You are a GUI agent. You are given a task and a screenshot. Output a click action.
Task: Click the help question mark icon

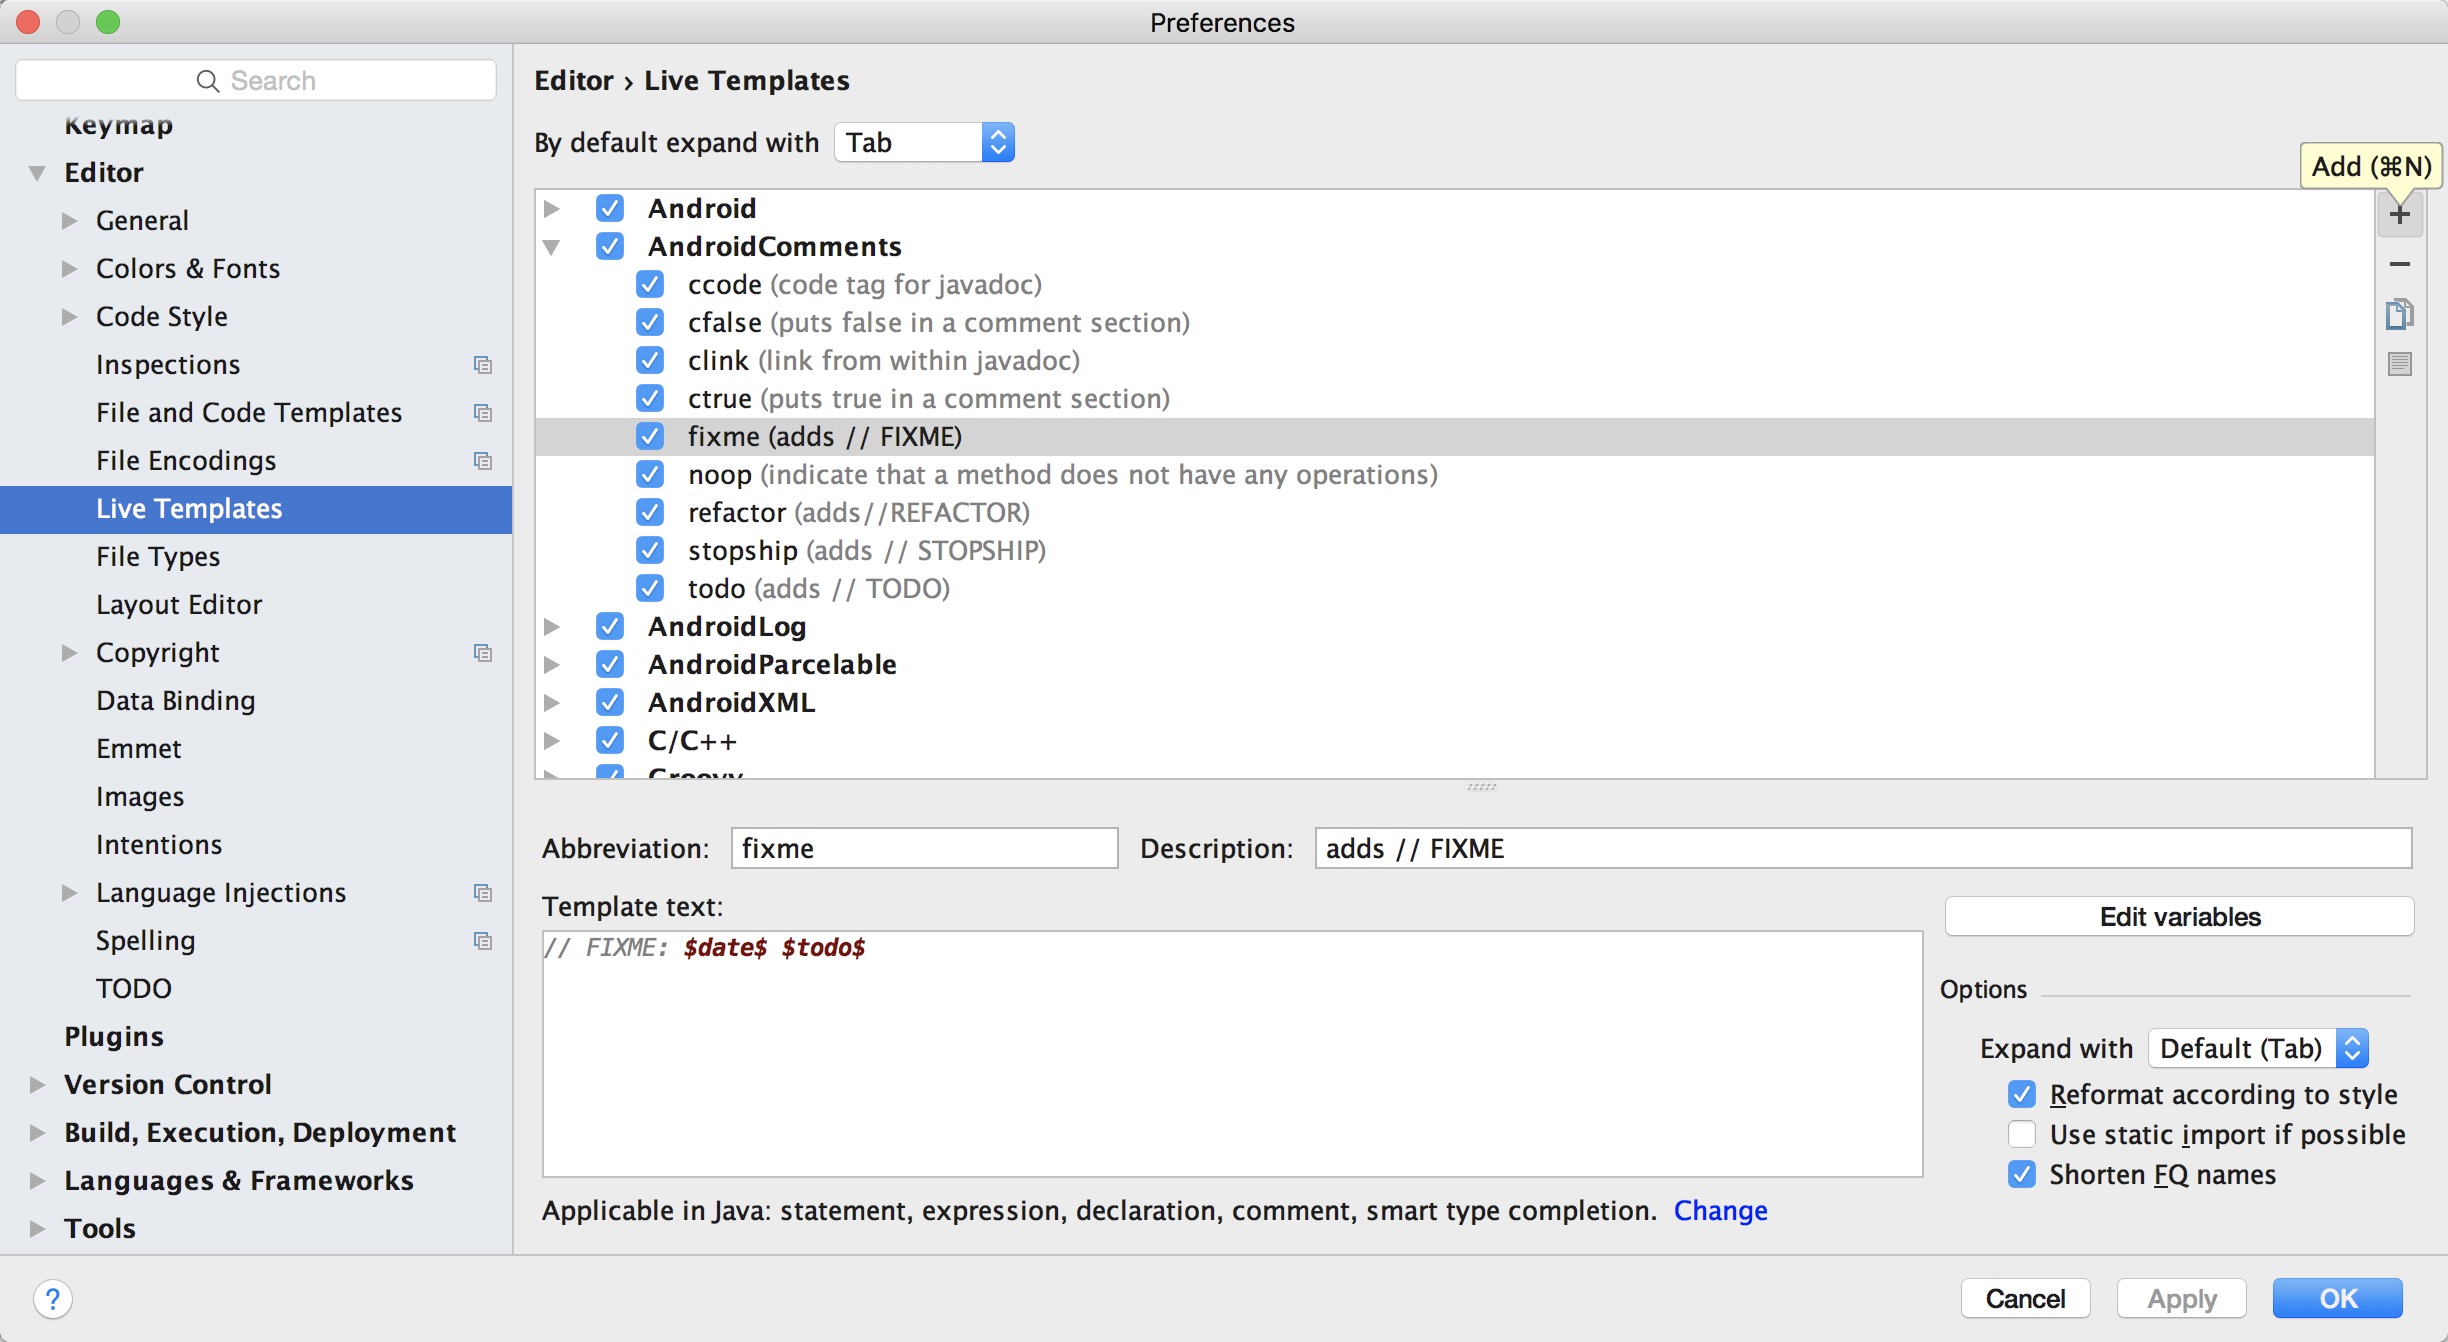tap(52, 1299)
